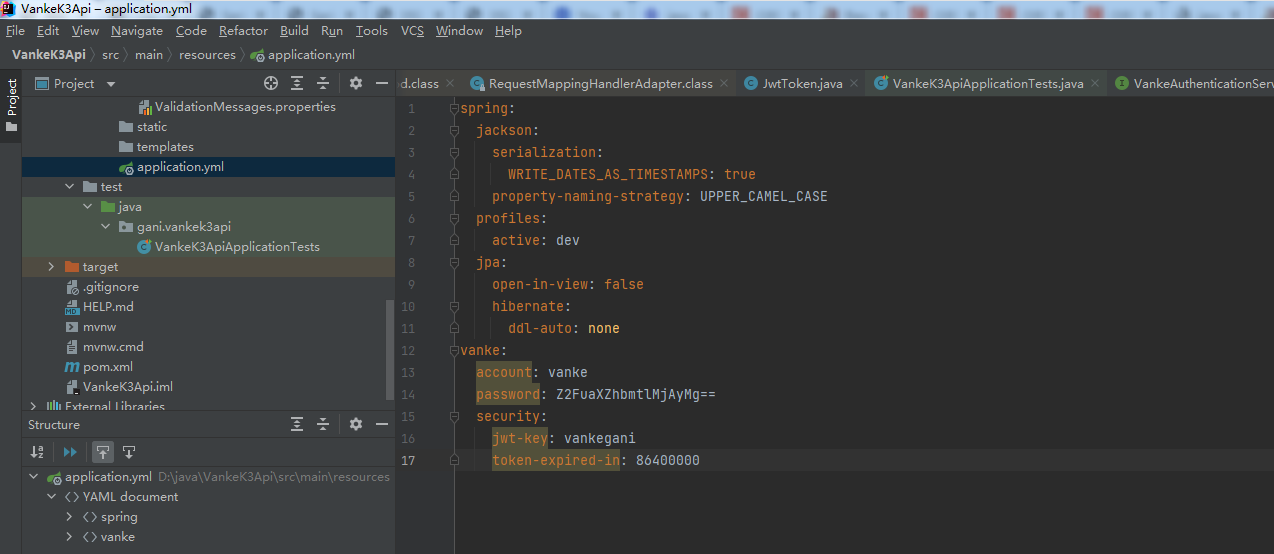This screenshot has width=1274, height=554.
Task: Toggle the Project side stripe button
Action: pos(11,105)
